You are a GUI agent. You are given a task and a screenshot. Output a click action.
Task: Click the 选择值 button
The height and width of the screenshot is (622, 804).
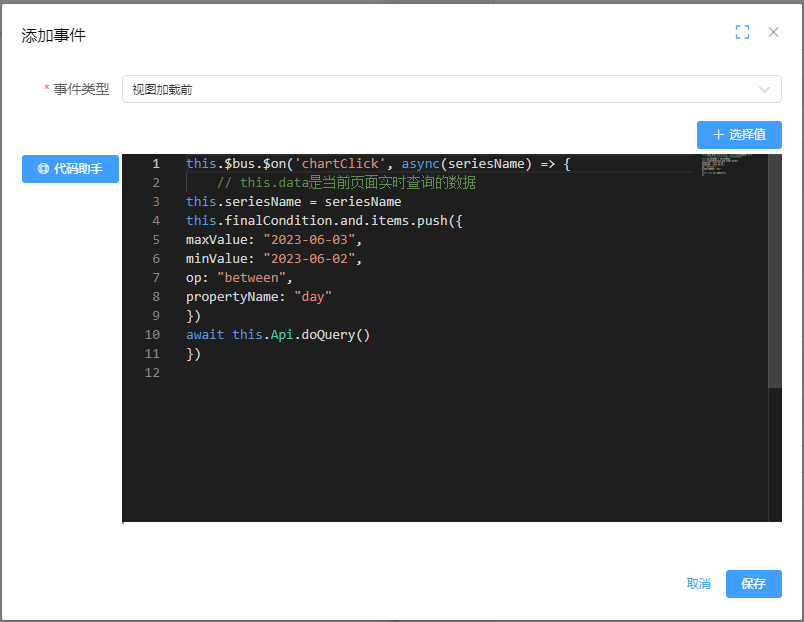739,135
